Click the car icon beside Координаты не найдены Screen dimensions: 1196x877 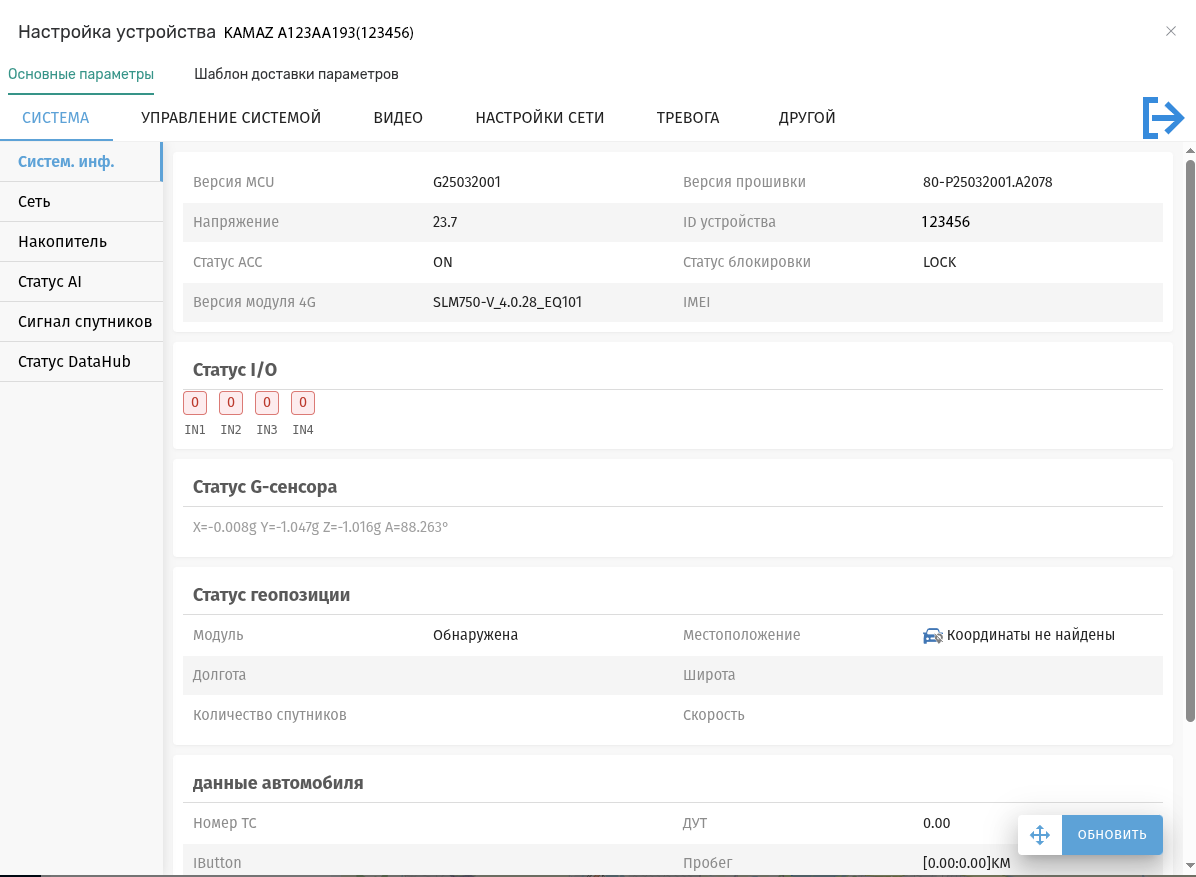coord(932,636)
